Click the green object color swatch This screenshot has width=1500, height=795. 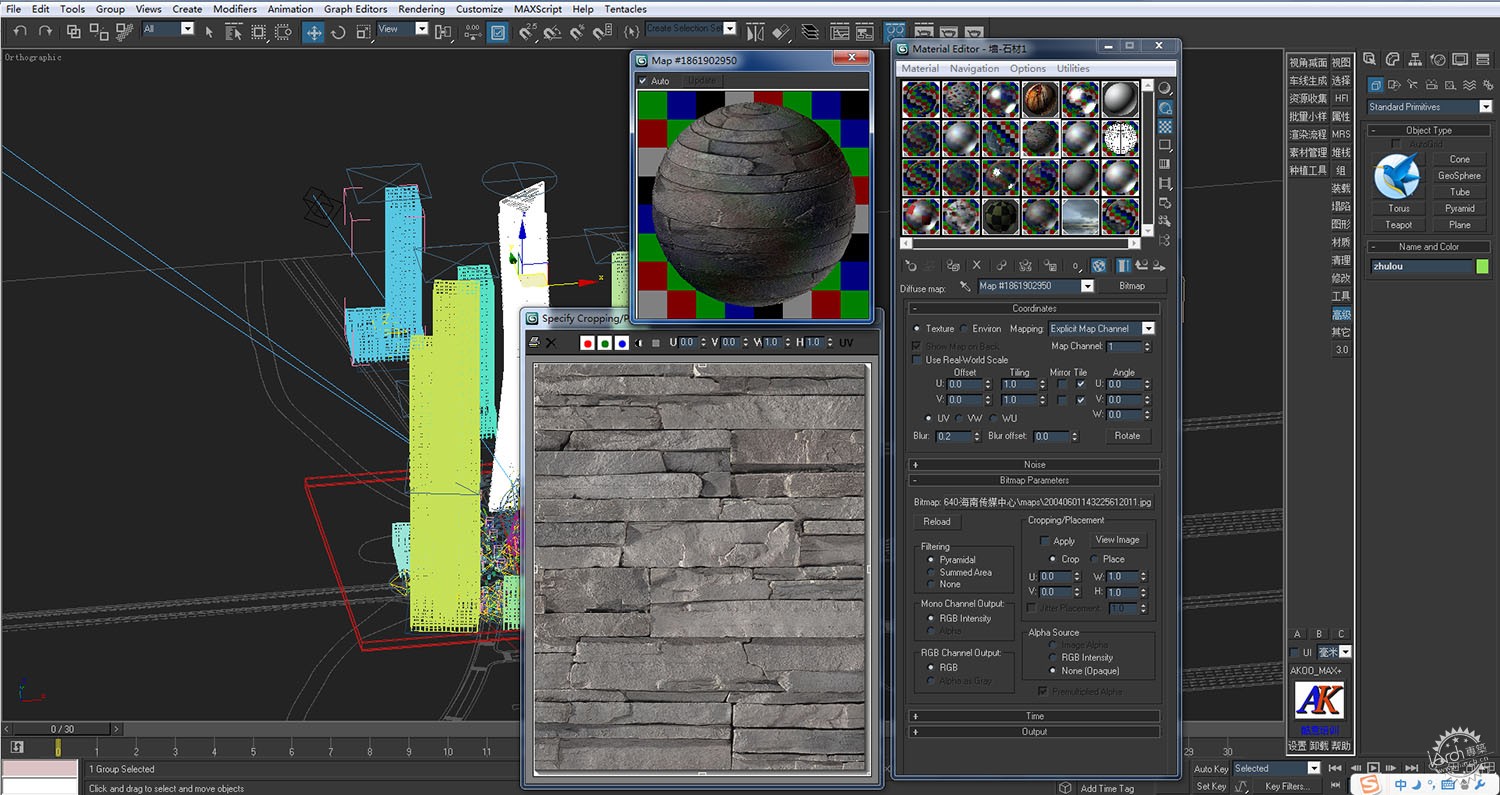1482,267
